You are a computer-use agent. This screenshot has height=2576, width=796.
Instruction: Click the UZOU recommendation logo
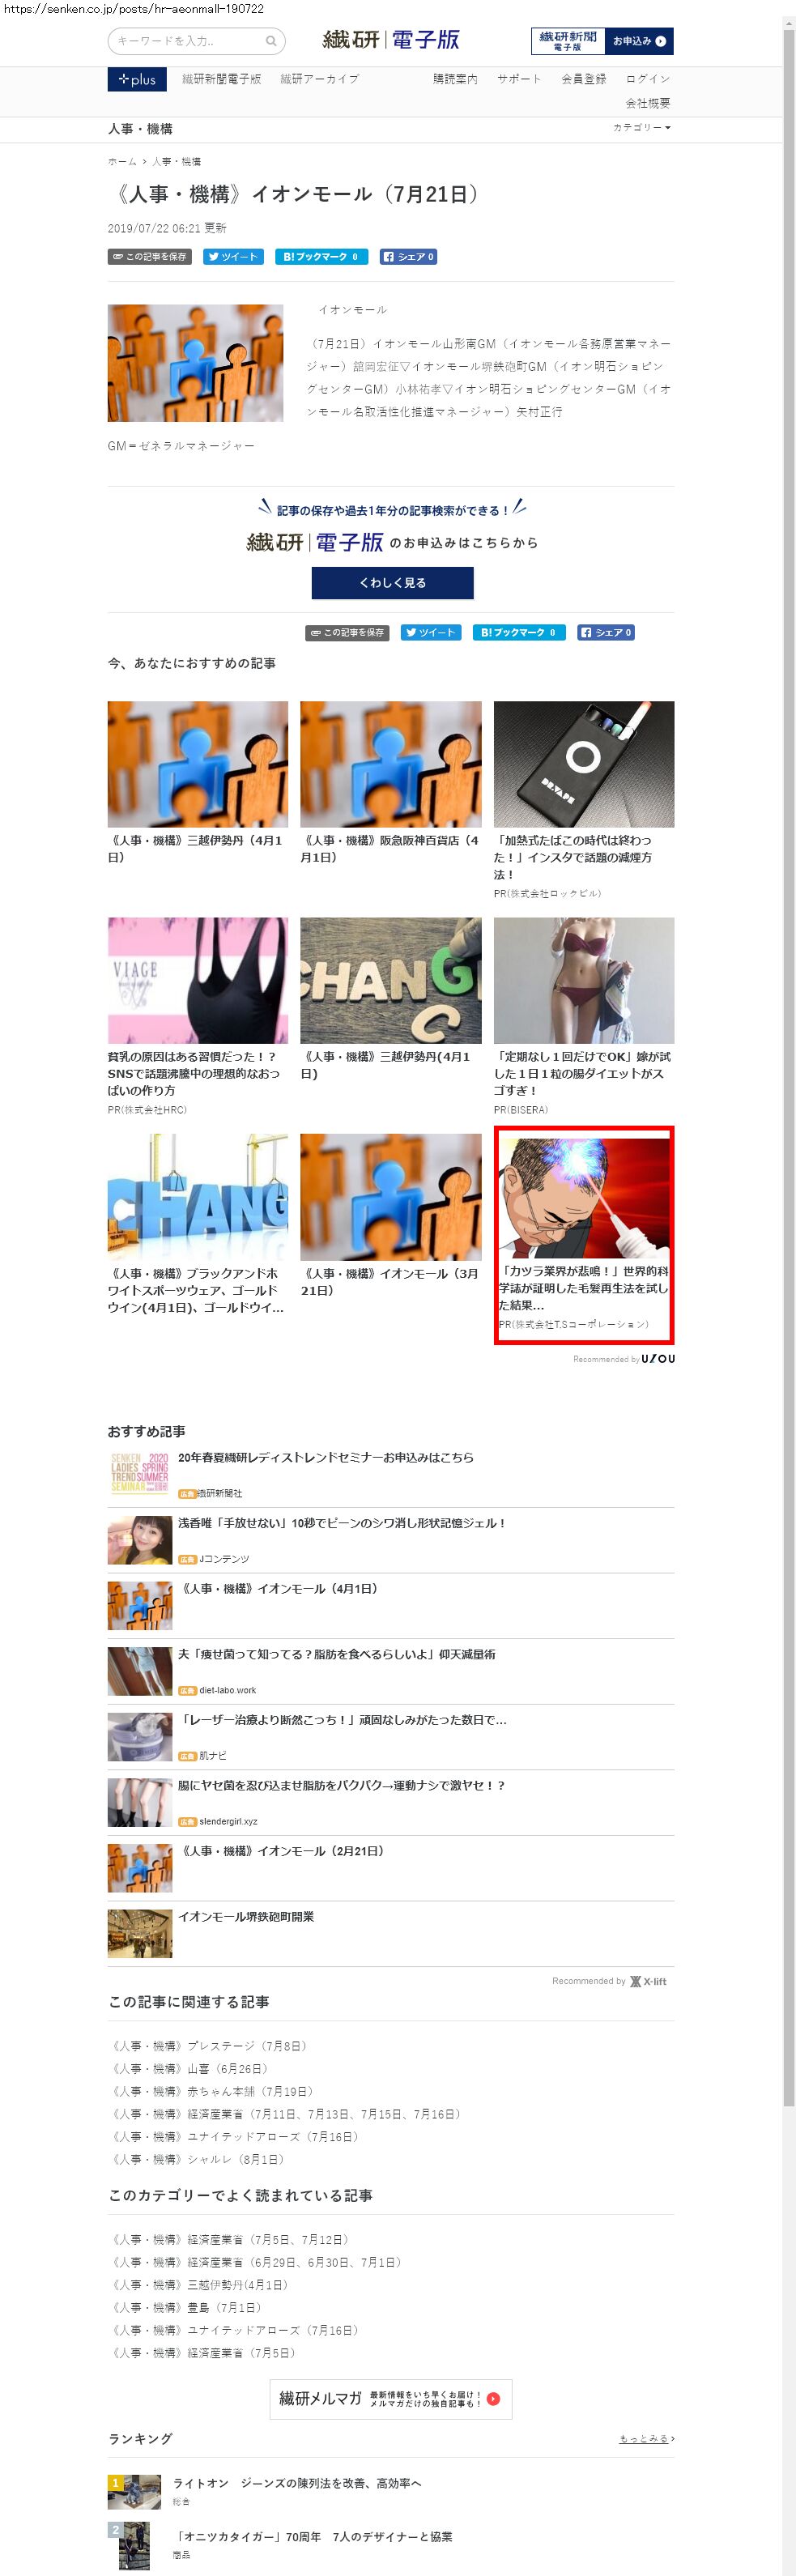(x=658, y=1359)
